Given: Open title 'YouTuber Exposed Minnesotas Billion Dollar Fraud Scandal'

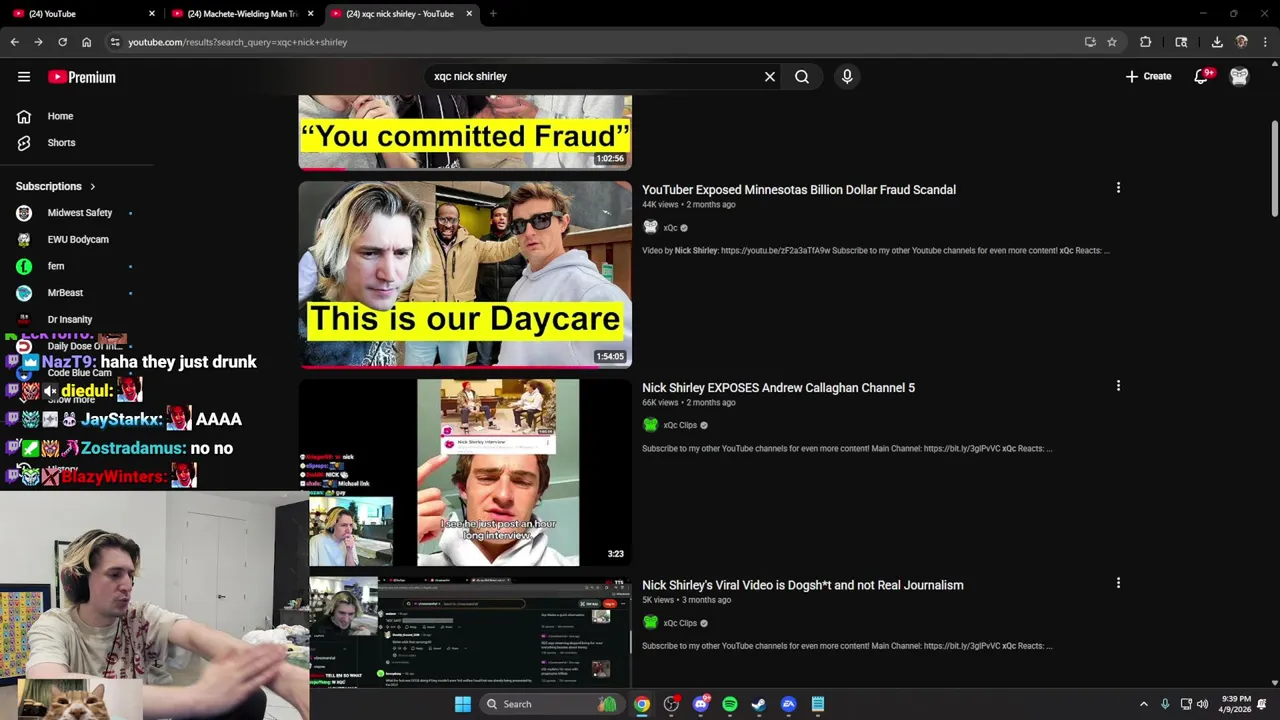Looking at the screenshot, I should 799,190.
